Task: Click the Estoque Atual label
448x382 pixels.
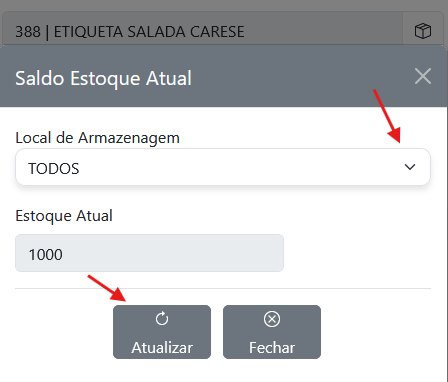Action: (x=64, y=216)
